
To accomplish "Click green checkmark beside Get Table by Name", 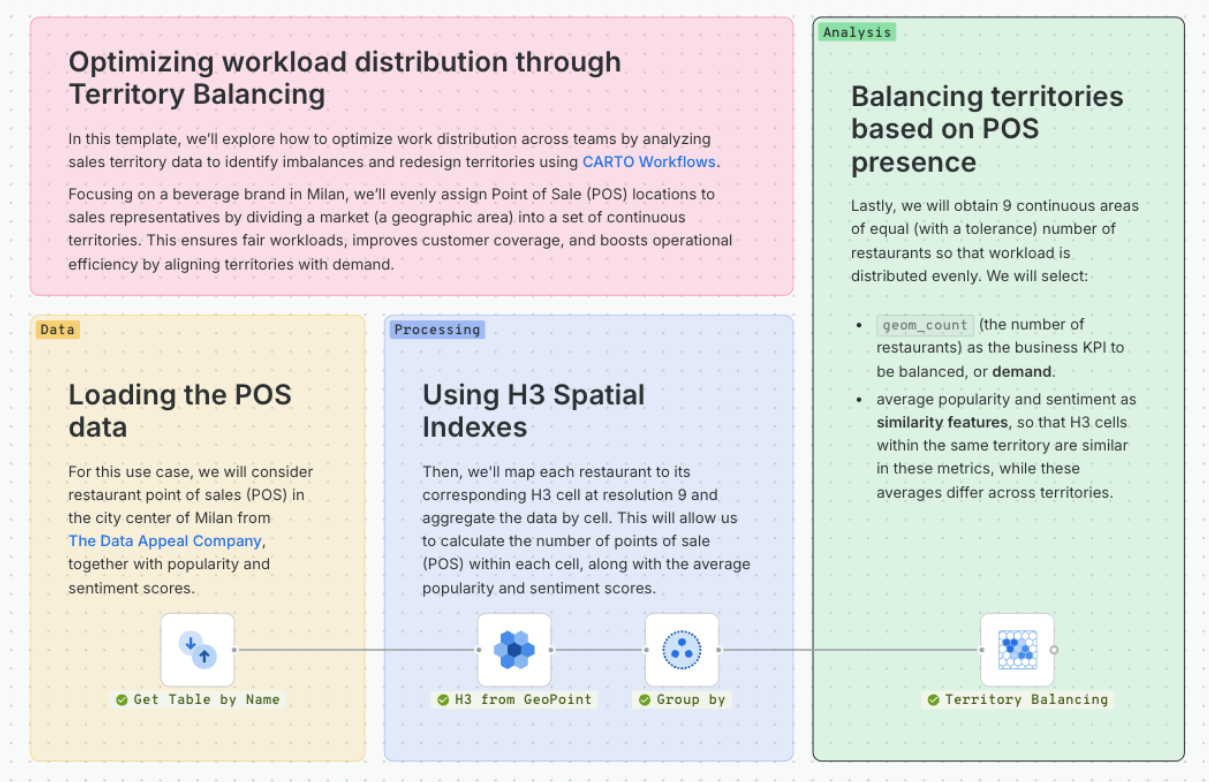I will pos(122,700).
